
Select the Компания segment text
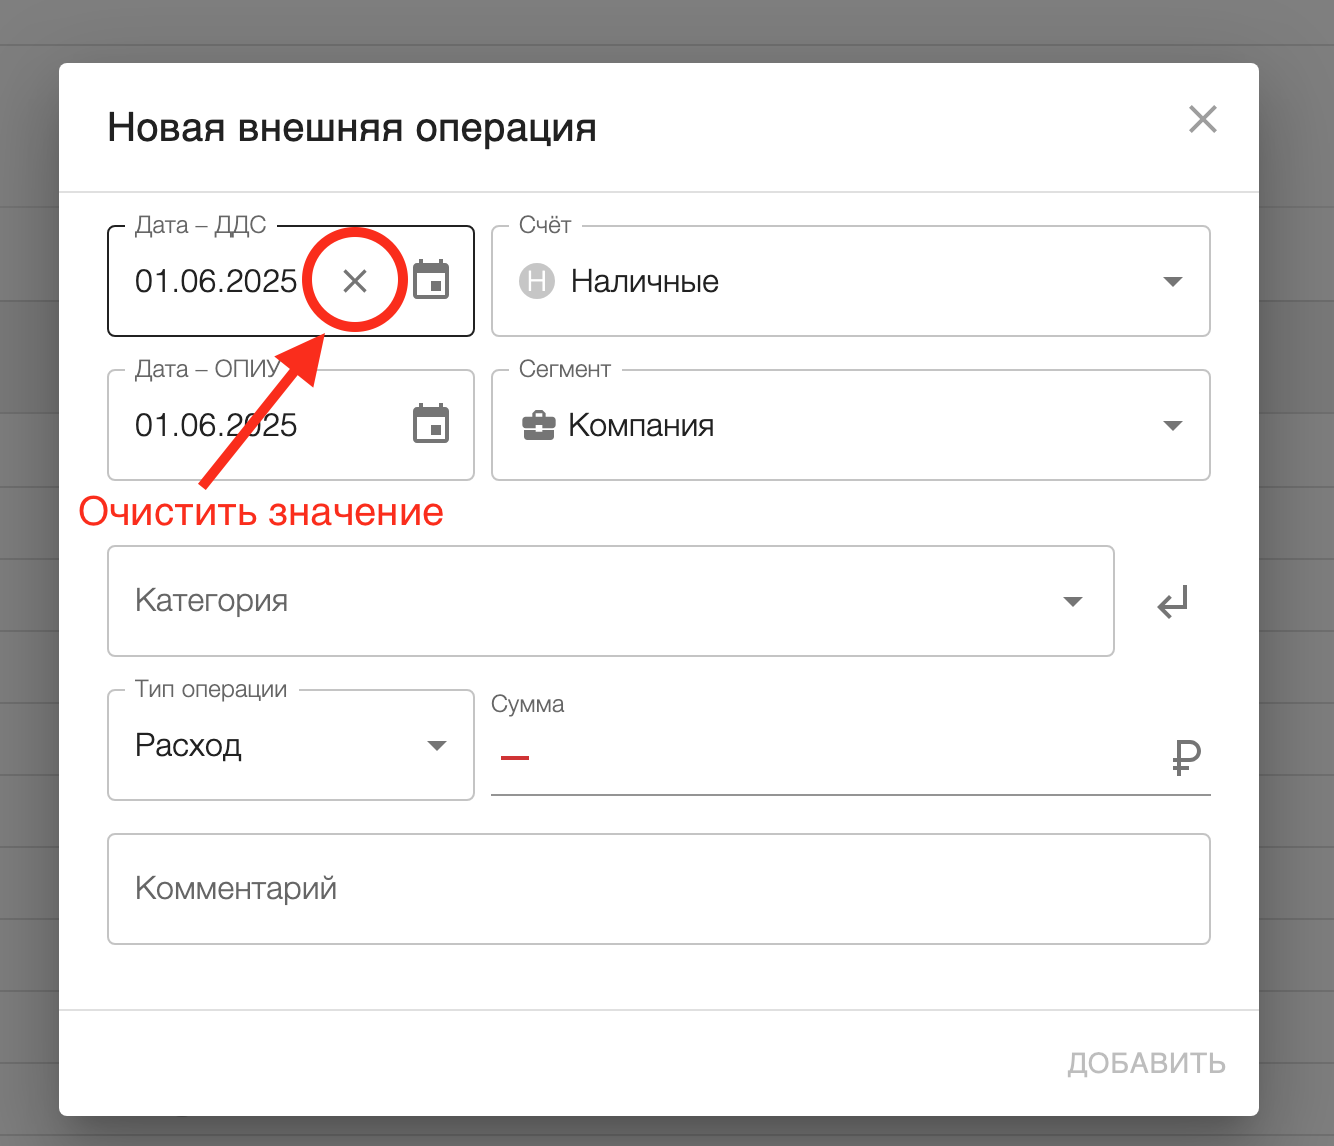point(641,426)
